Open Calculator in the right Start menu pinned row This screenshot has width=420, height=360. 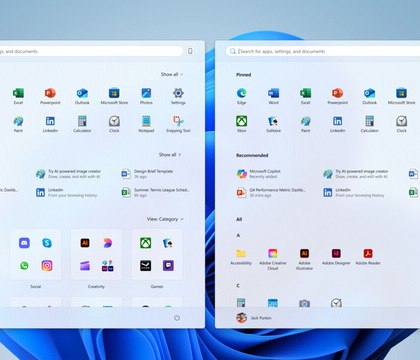[369, 124]
